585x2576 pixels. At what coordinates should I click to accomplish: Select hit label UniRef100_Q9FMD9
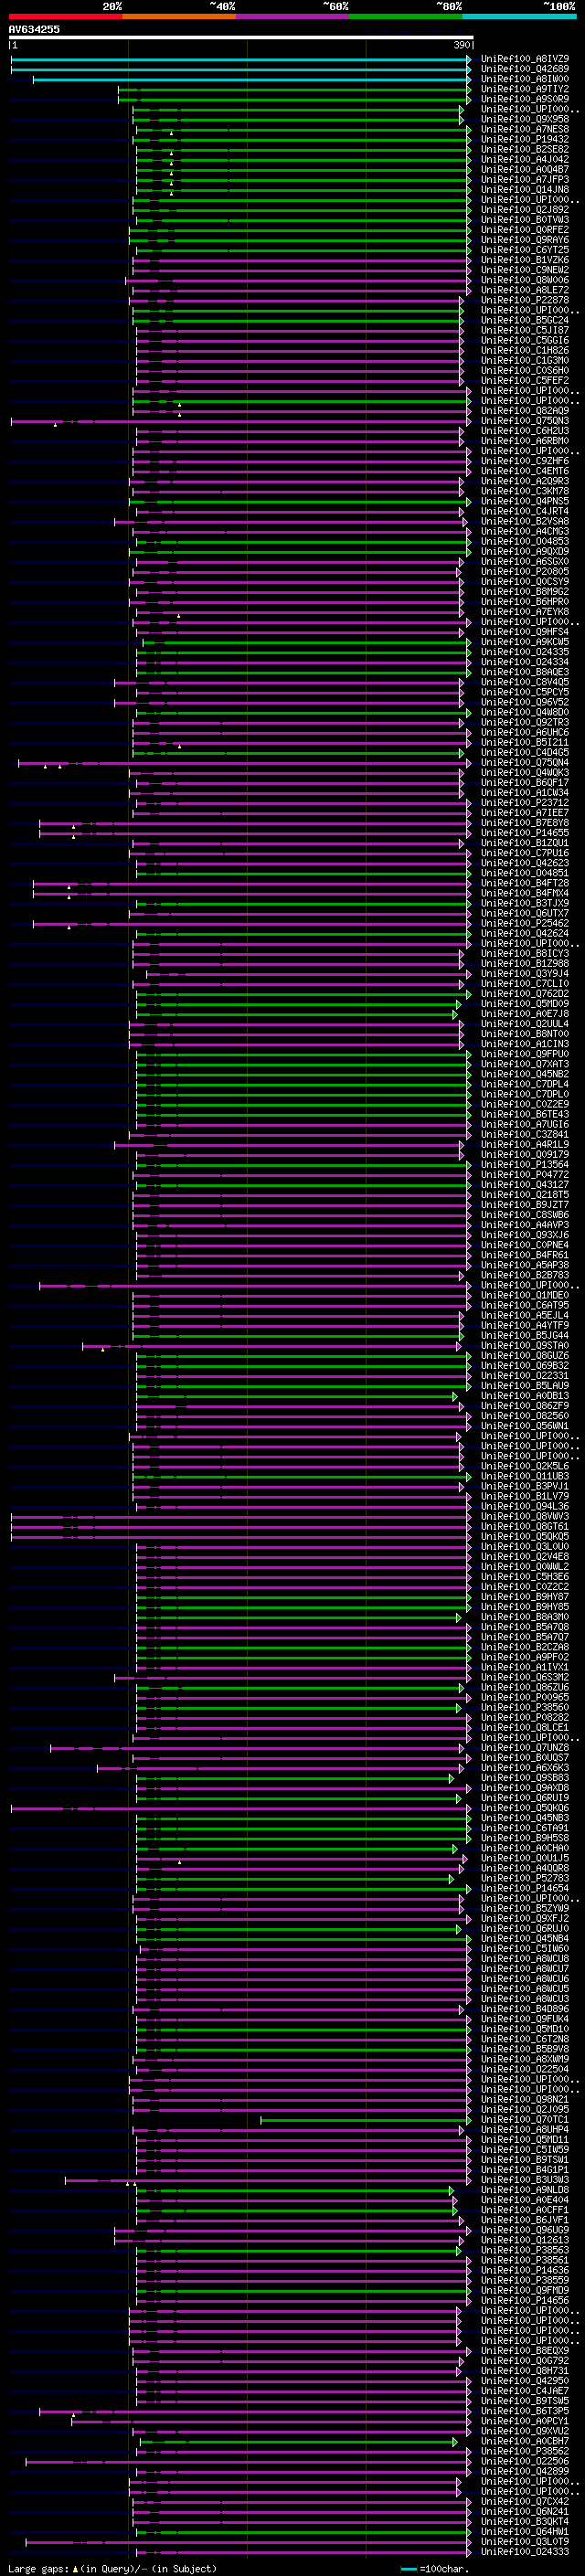(x=525, y=2290)
